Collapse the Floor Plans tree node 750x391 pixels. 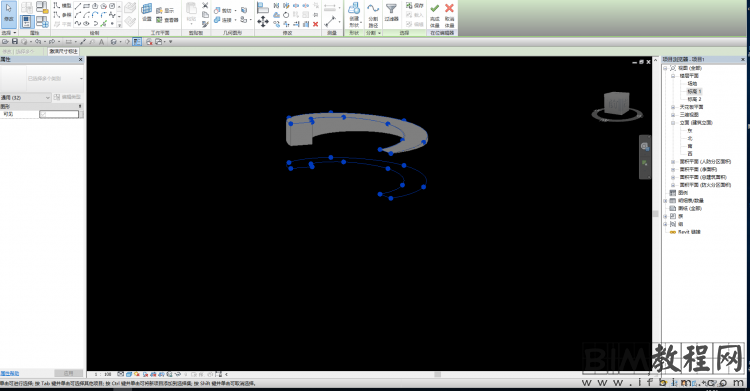tap(673, 76)
